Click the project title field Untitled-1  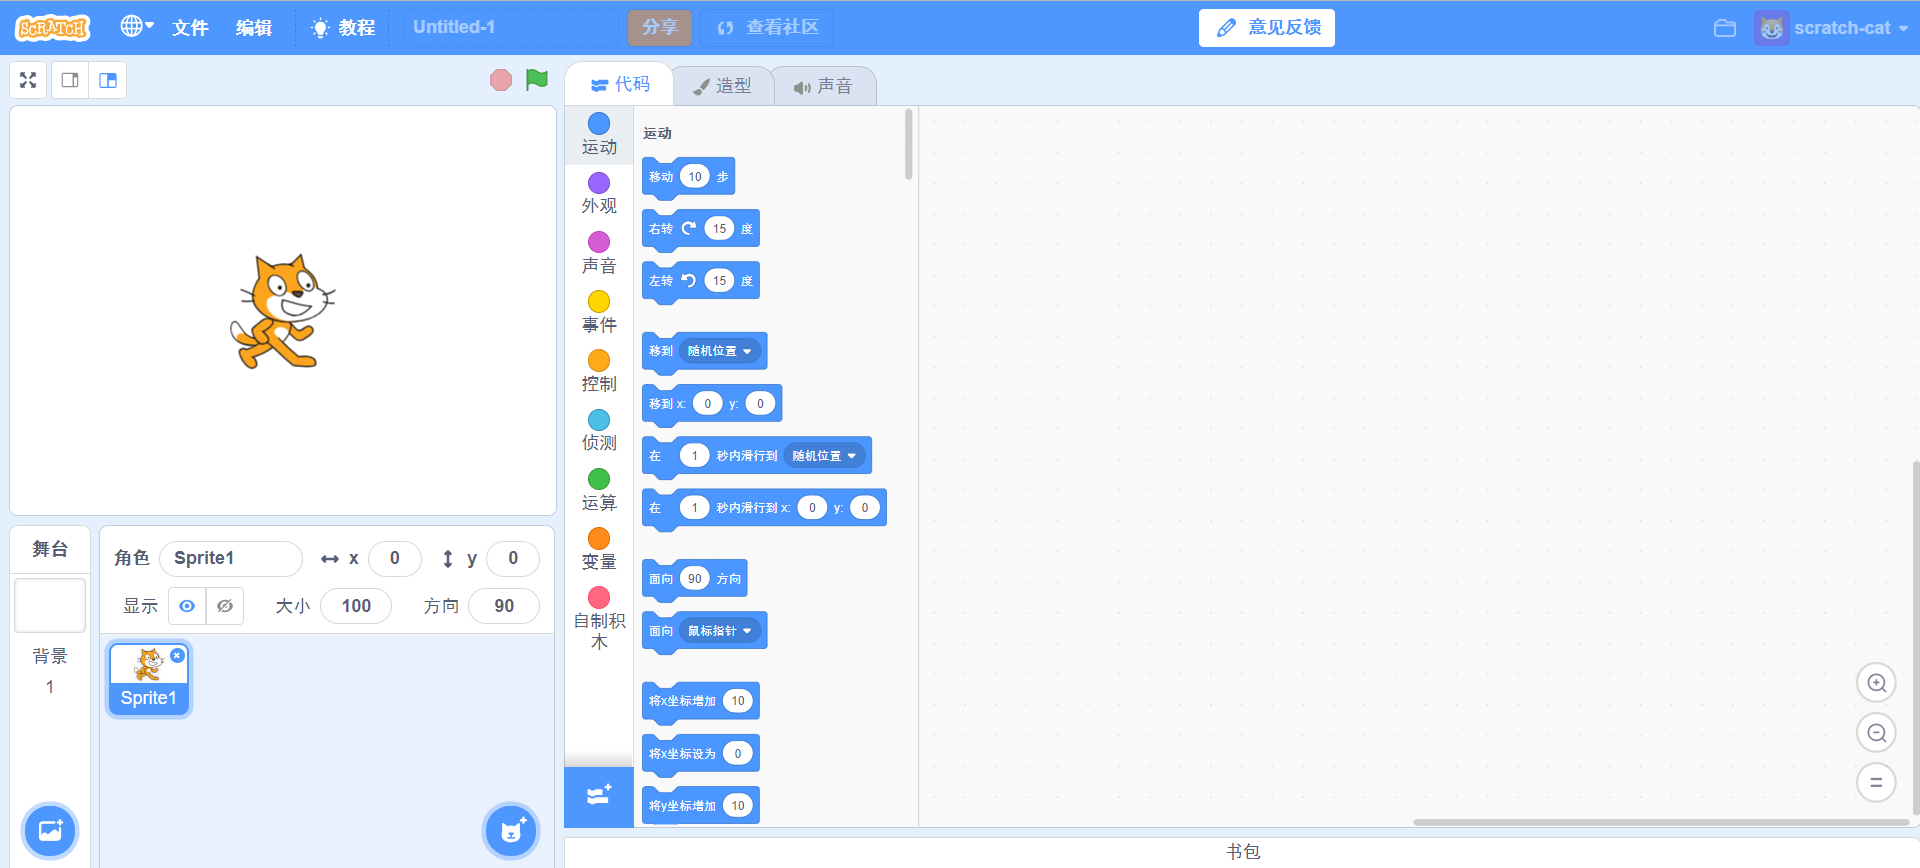point(510,27)
